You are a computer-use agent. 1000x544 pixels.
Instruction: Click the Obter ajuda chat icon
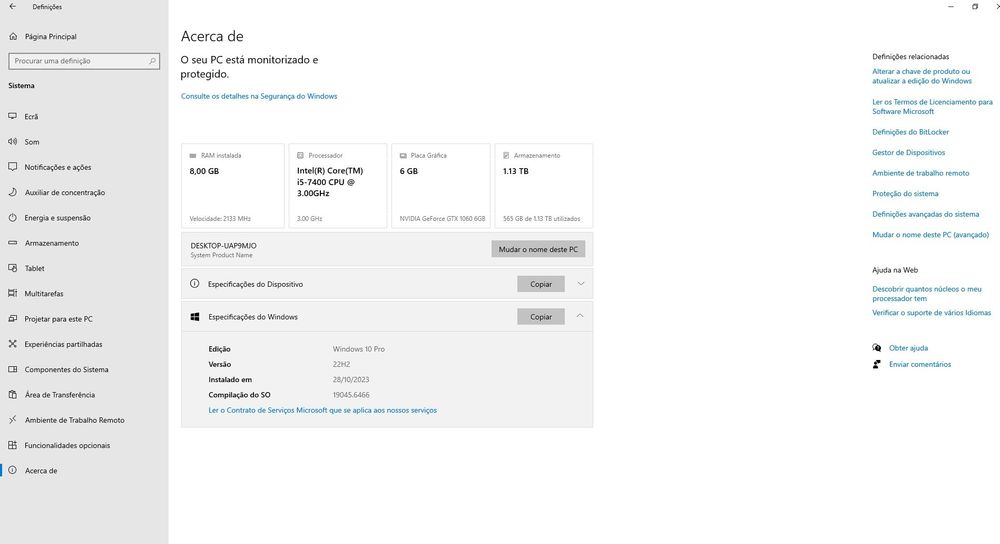pos(877,348)
